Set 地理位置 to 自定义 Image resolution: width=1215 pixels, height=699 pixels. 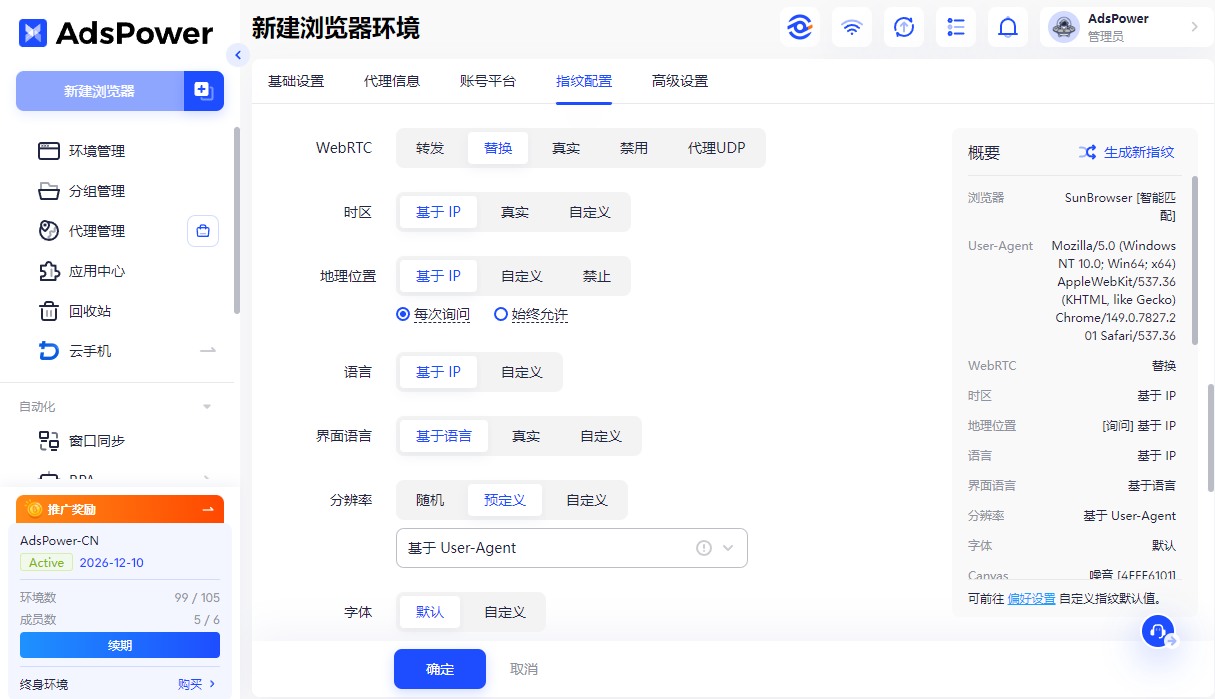[x=522, y=276]
